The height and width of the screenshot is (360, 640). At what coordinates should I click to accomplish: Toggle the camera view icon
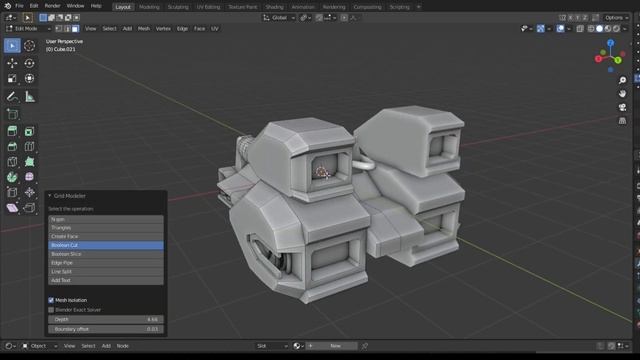click(622, 107)
